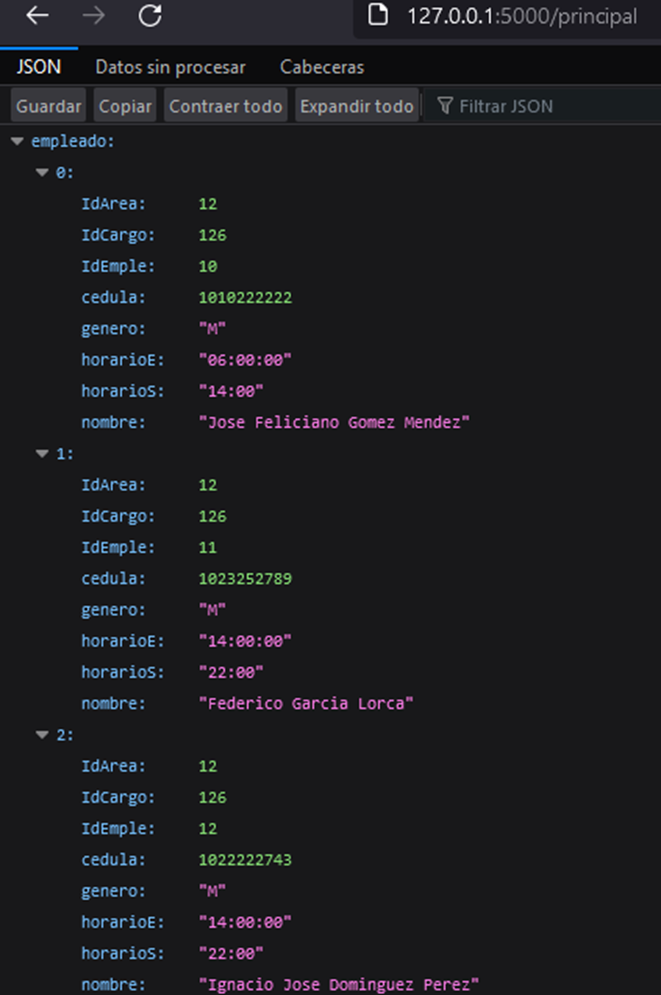Select the JSON tab
The height and width of the screenshot is (995, 661).
coord(37,67)
